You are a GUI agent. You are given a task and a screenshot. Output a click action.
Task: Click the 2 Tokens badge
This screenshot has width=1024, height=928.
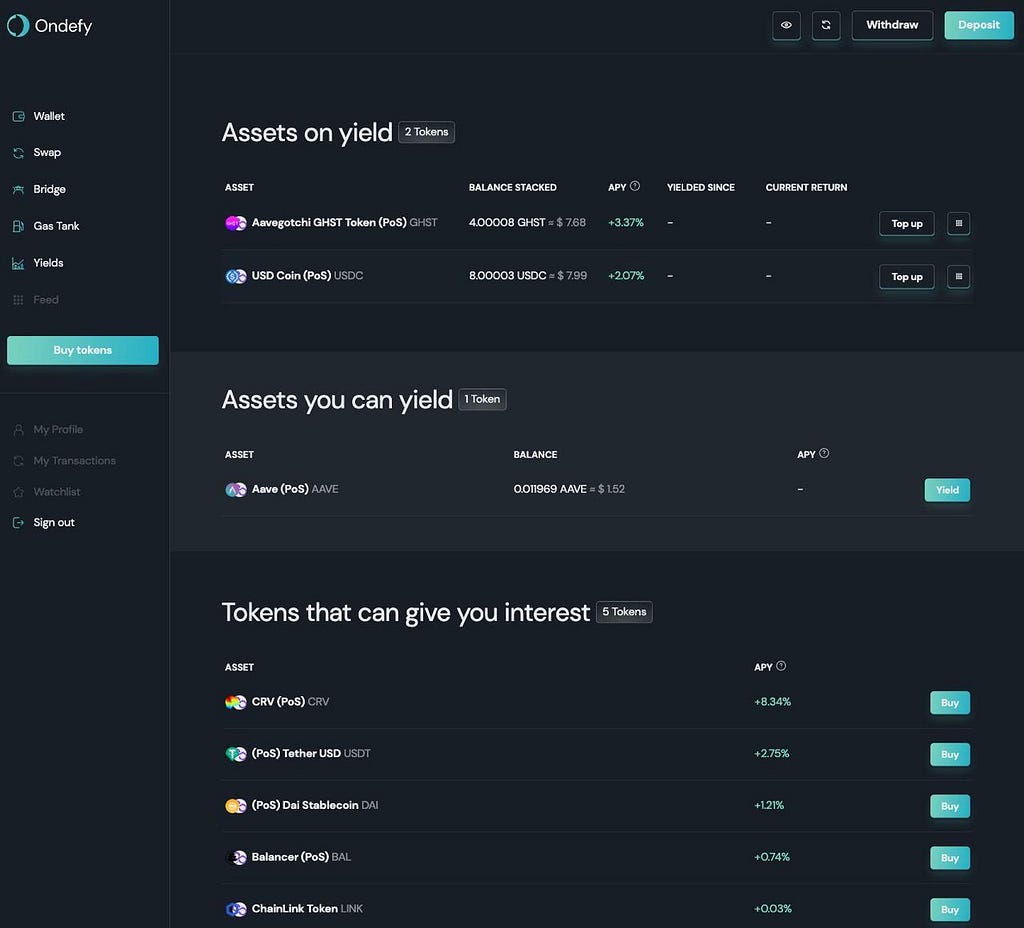pos(426,132)
